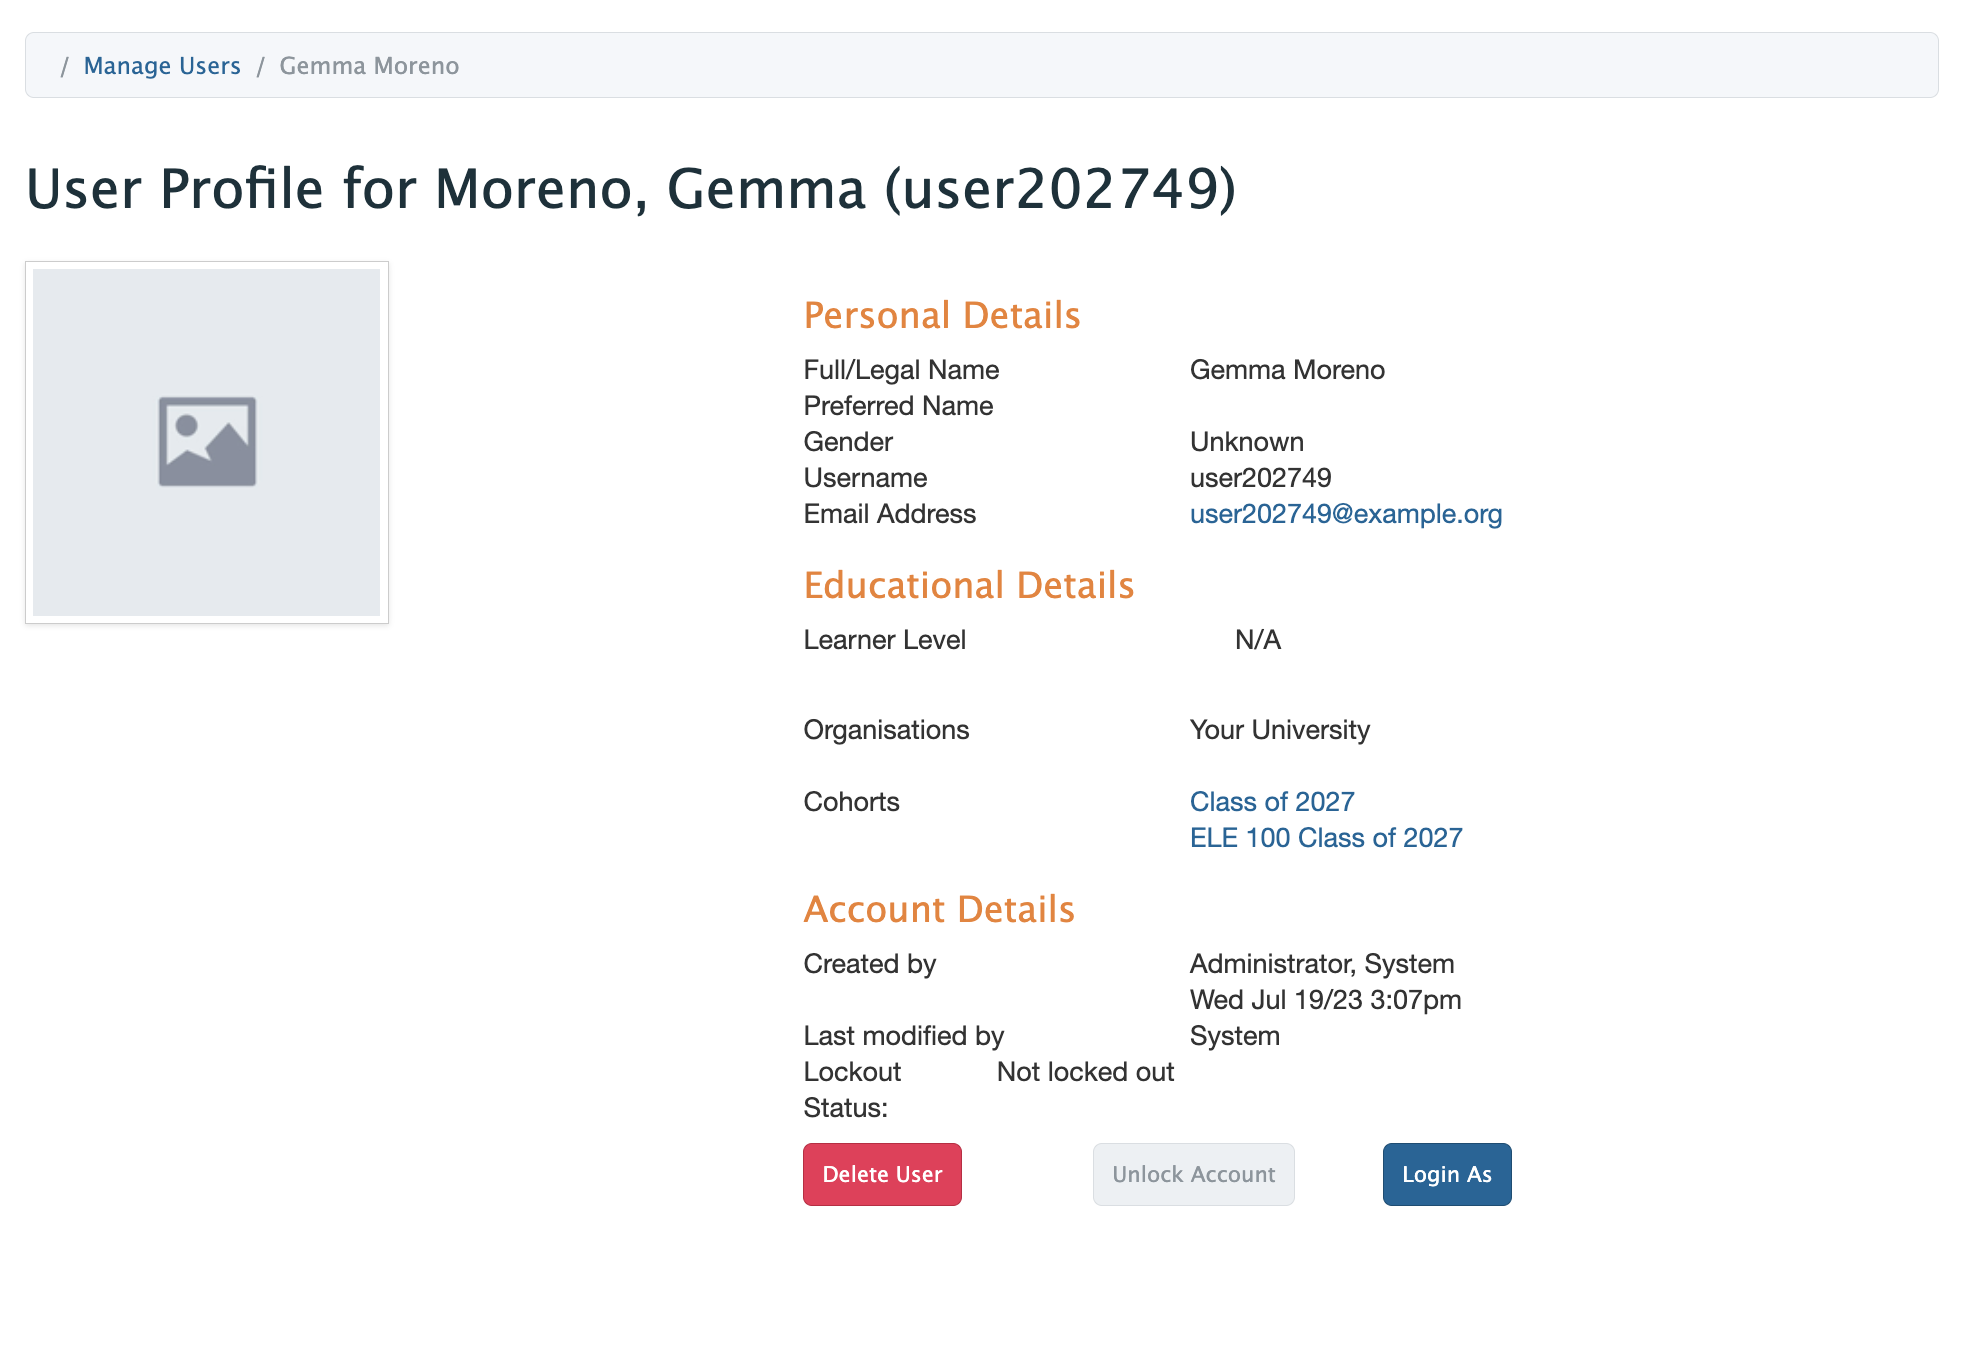The height and width of the screenshot is (1368, 1962).
Task: Click the disabled Unlock Account button
Action: (x=1193, y=1174)
